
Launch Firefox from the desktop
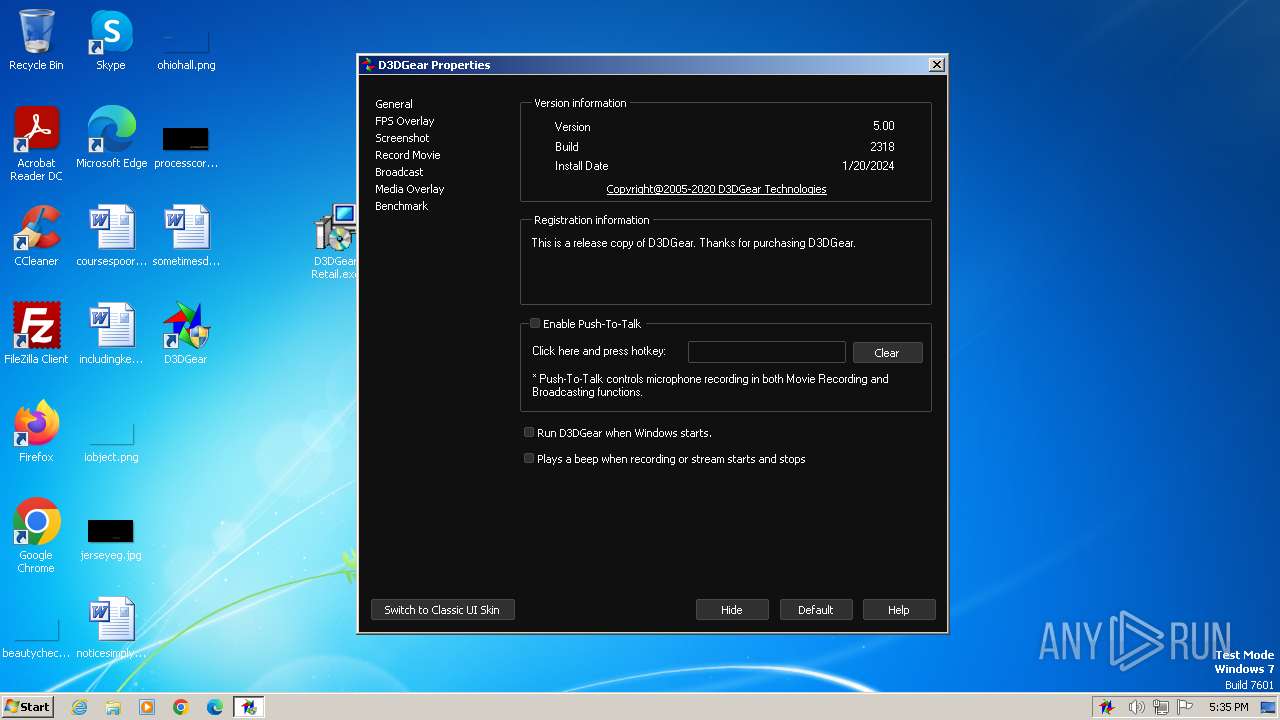click(36, 432)
